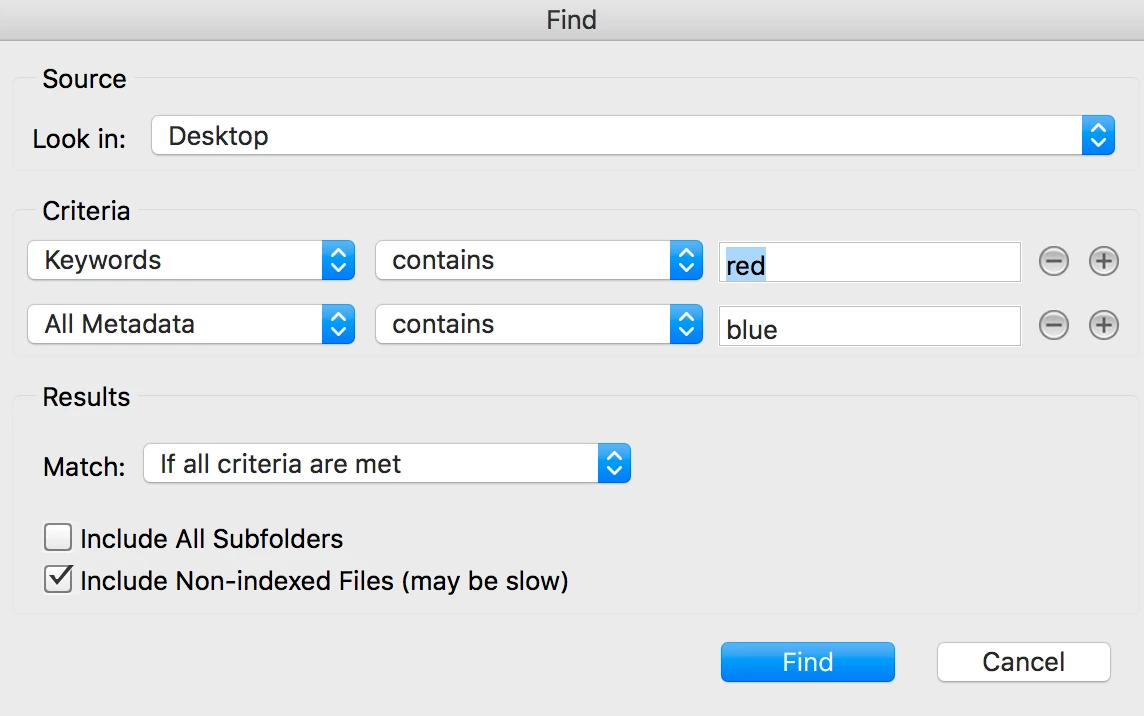Viewport: 1144px width, 716px height.
Task: Add criterion after the All Metadata row
Action: [1103, 326]
